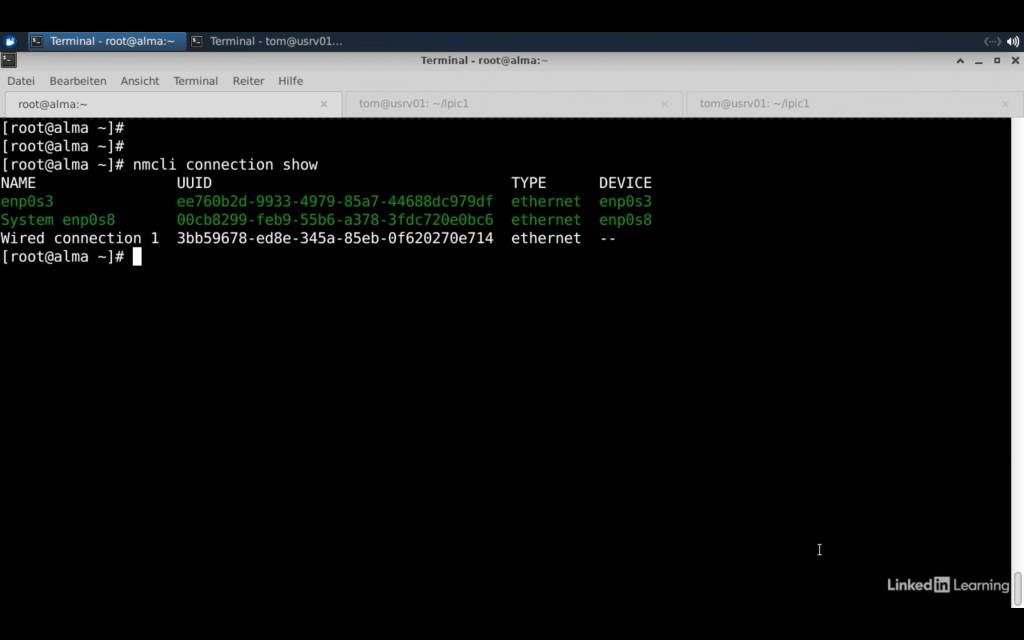Maximize the terminal window

tap(996, 61)
